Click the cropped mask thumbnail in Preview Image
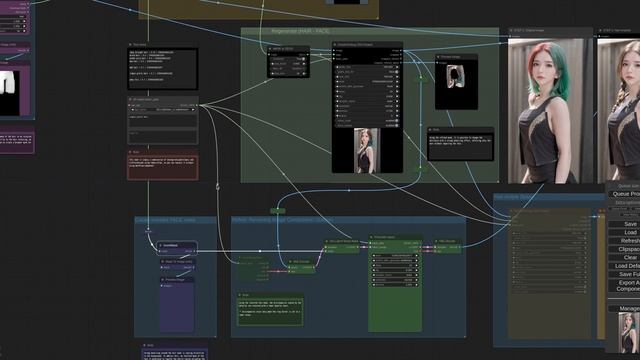 454,76
